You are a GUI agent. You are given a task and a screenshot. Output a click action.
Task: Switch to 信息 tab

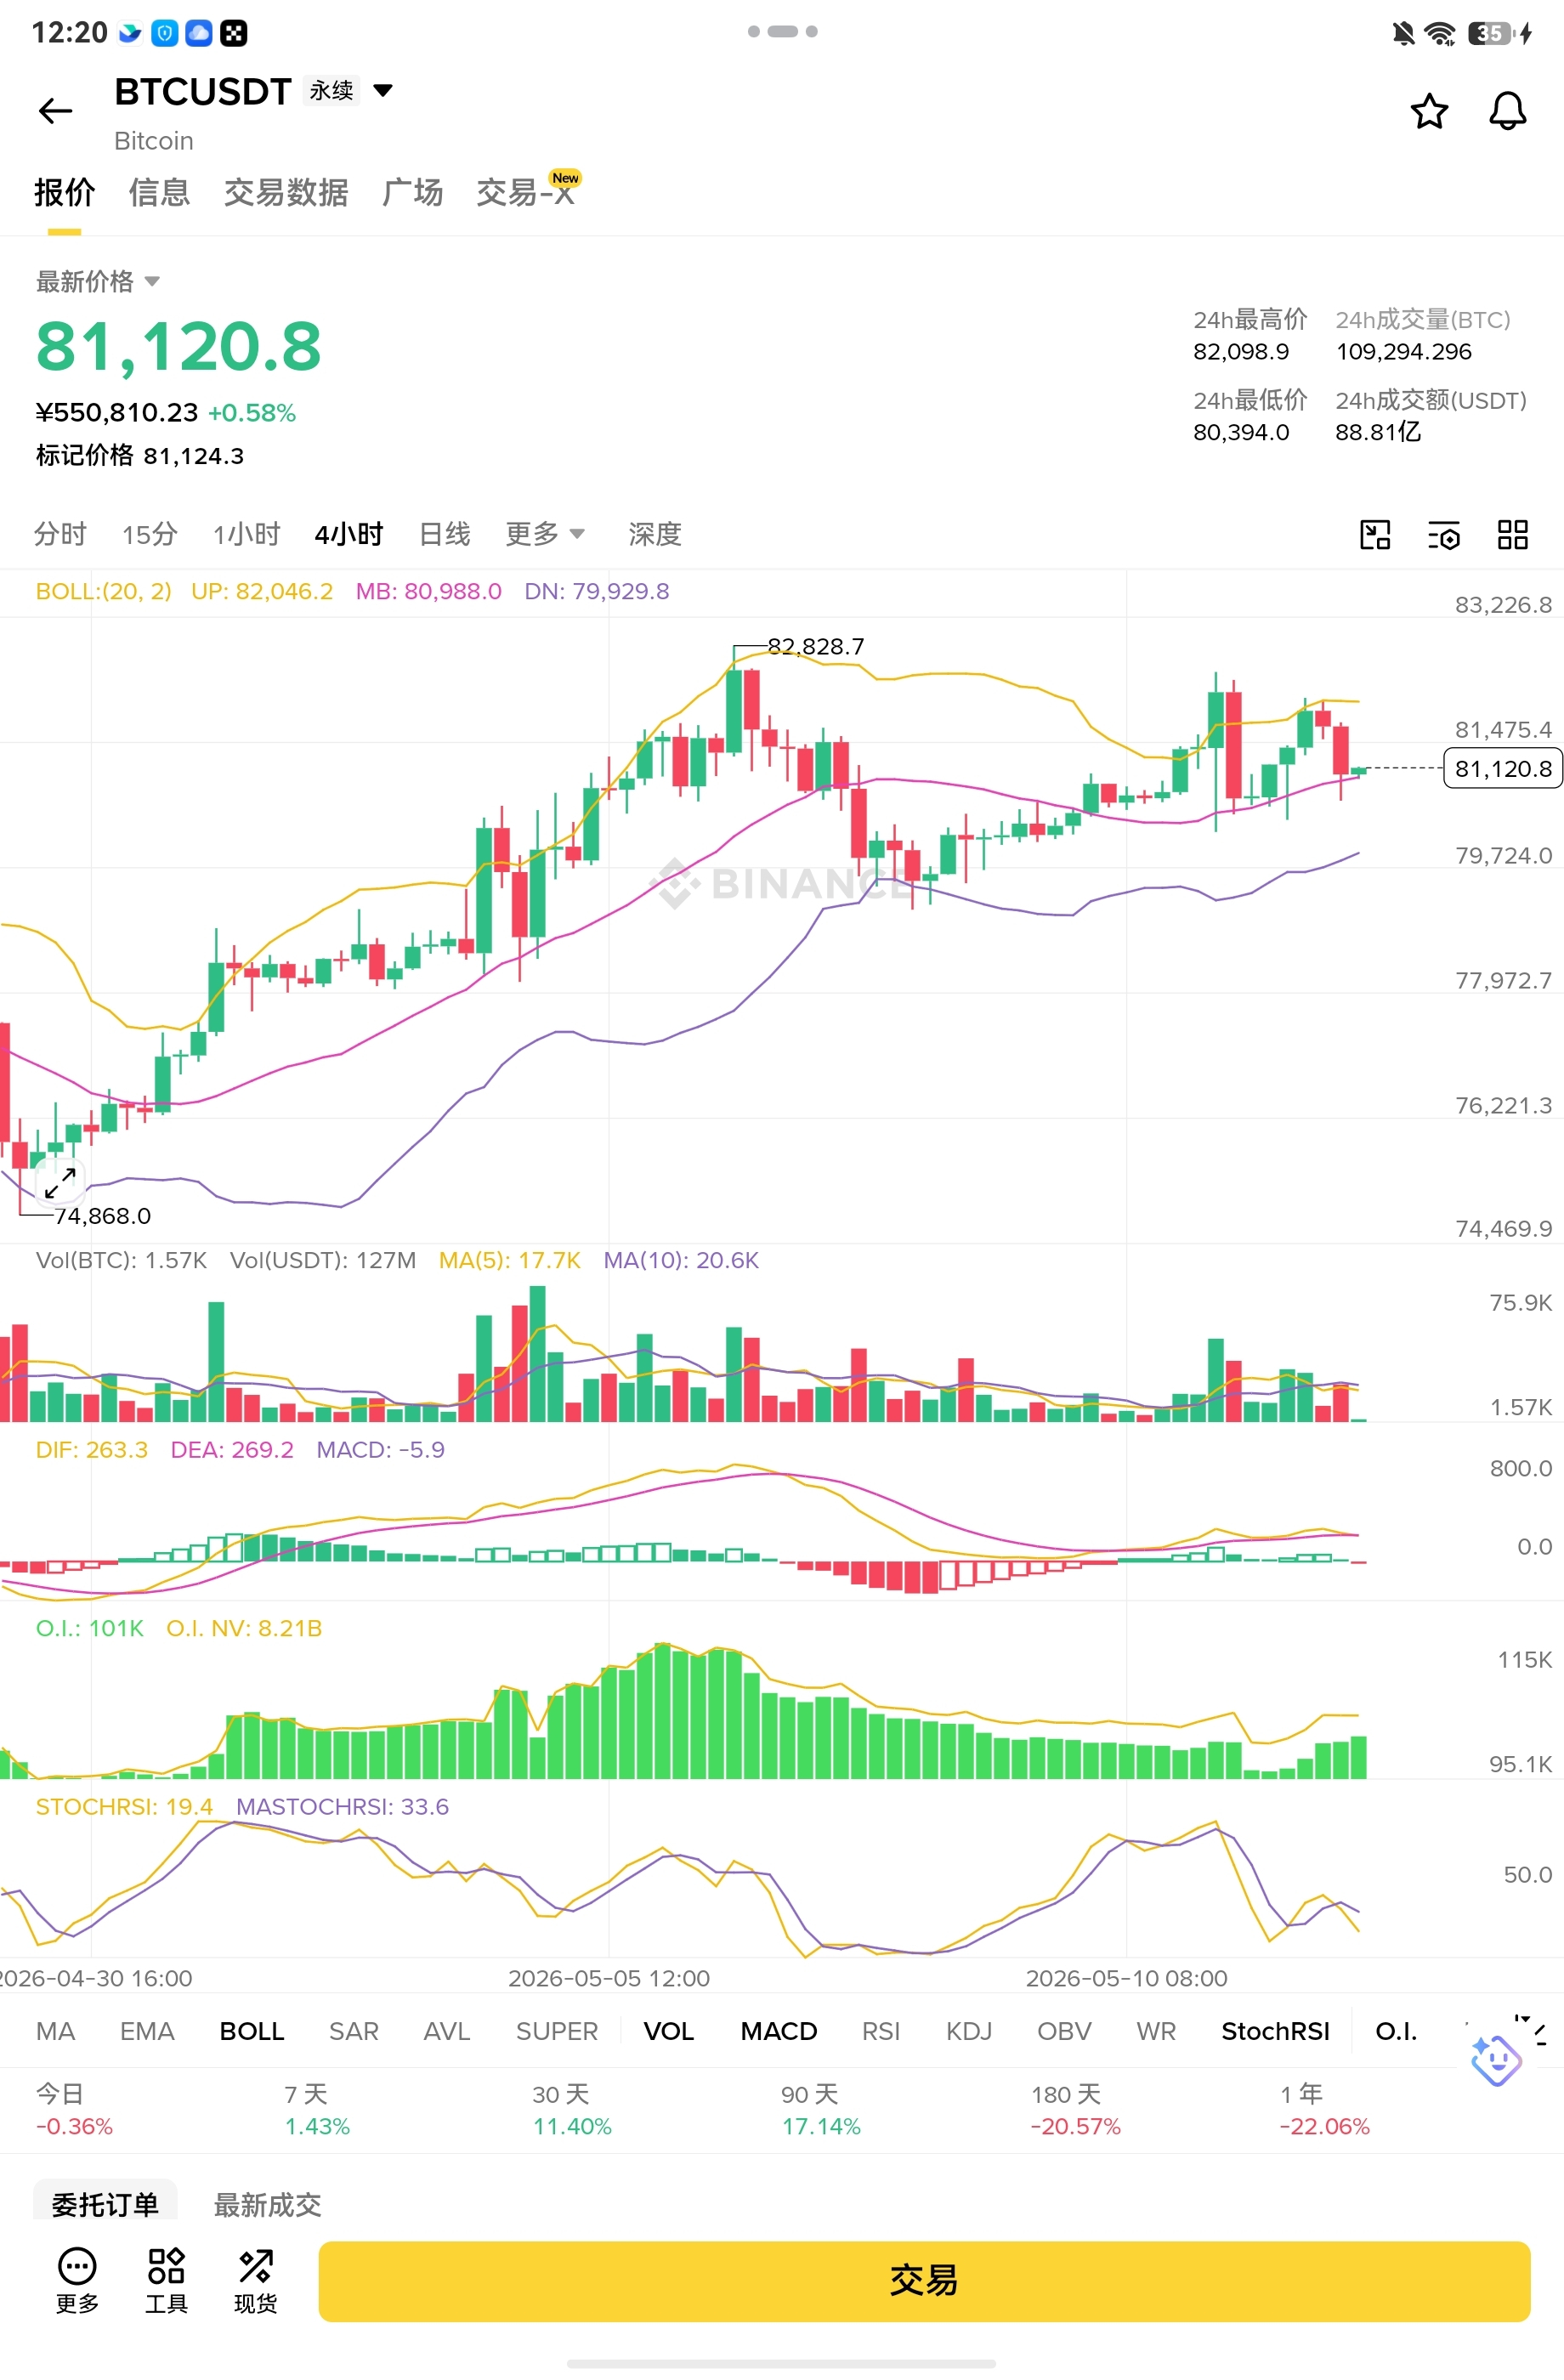click(x=159, y=192)
